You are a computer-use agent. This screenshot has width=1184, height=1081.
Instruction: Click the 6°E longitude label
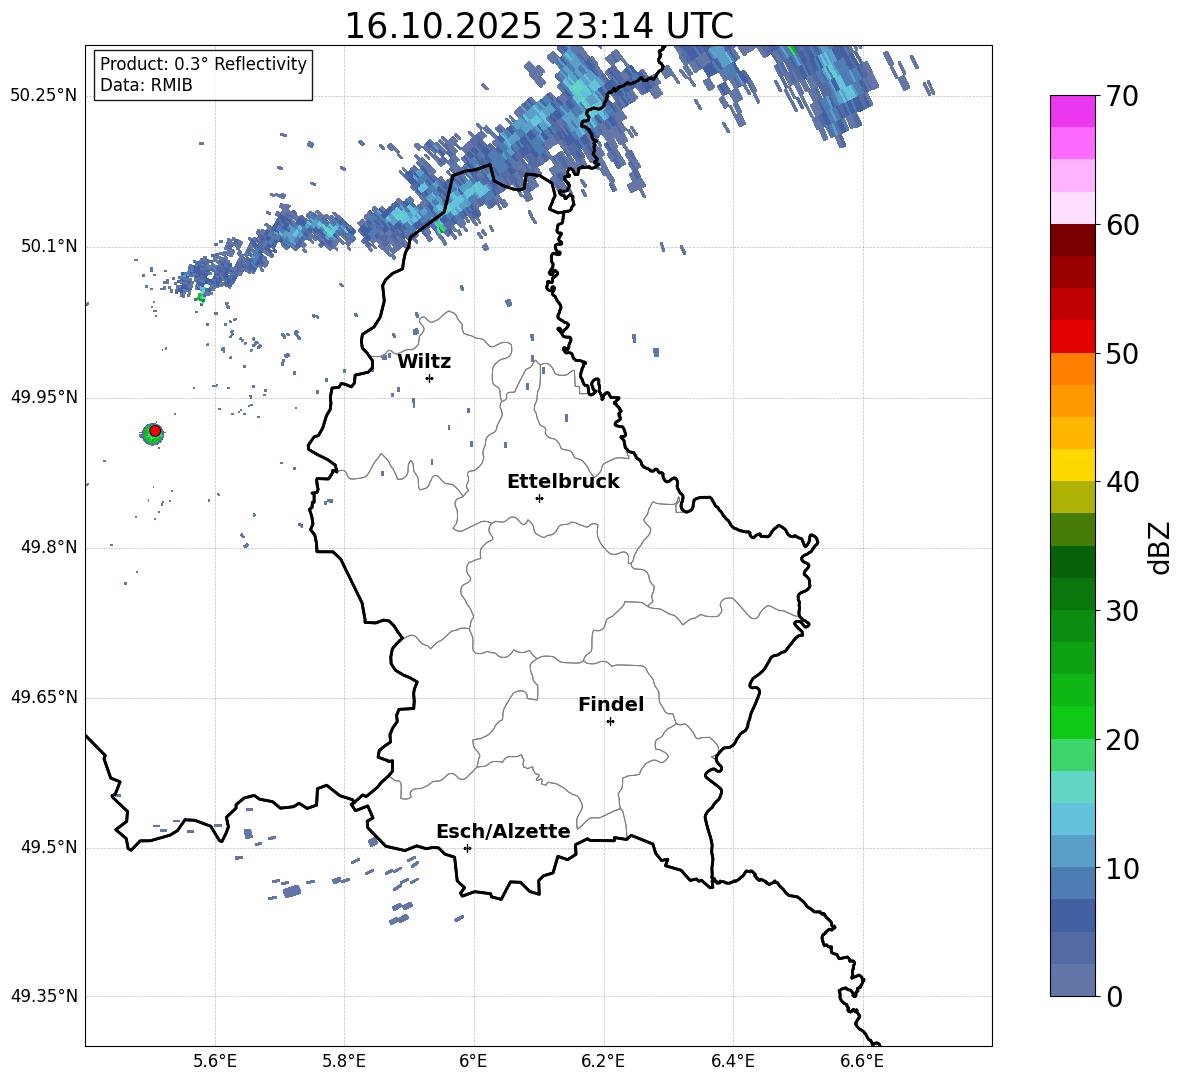[473, 1061]
